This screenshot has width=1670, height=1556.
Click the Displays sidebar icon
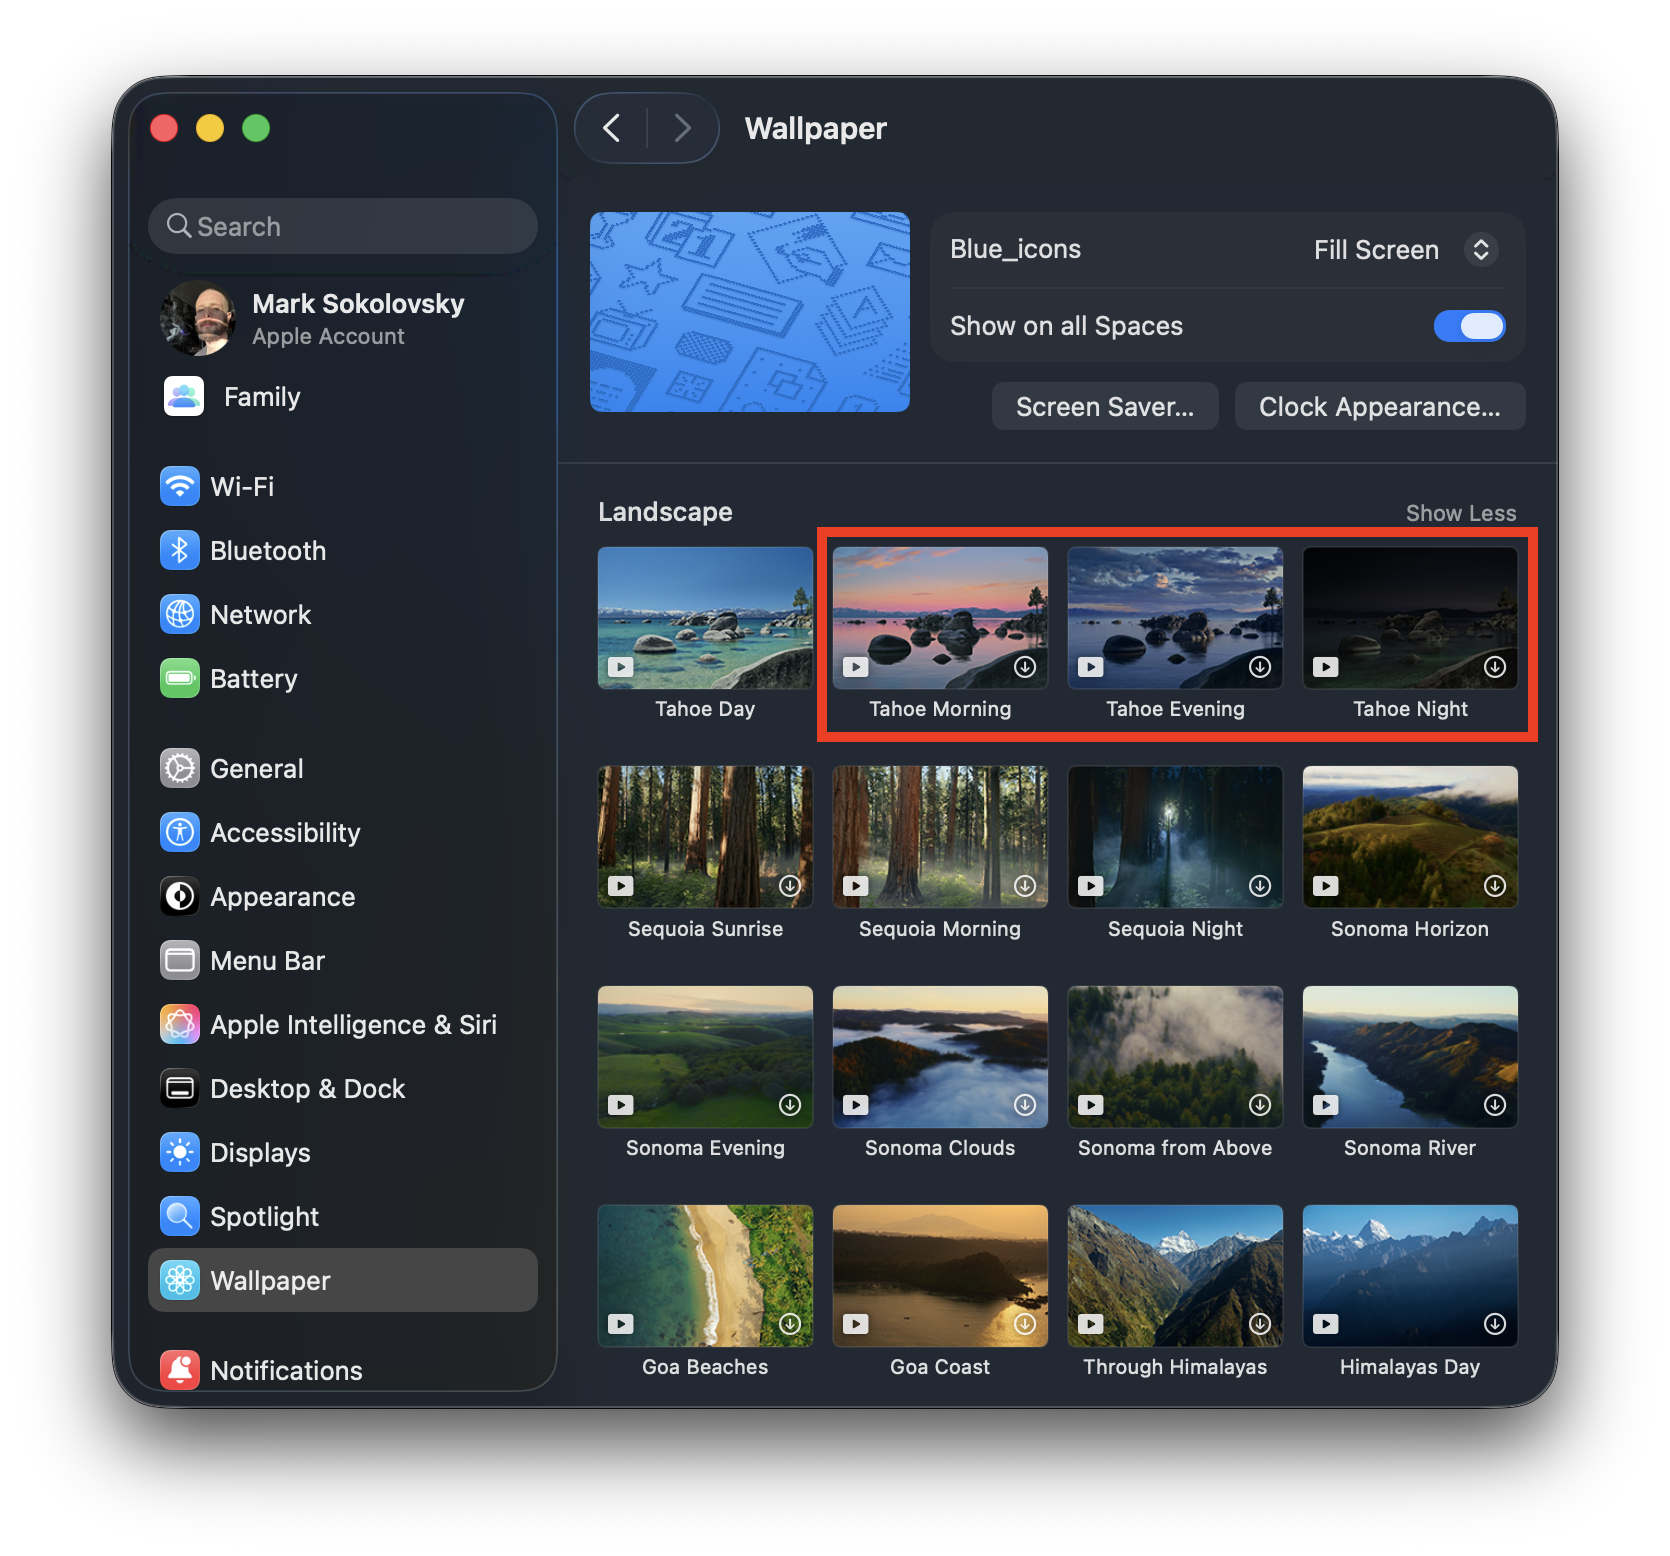click(180, 1153)
